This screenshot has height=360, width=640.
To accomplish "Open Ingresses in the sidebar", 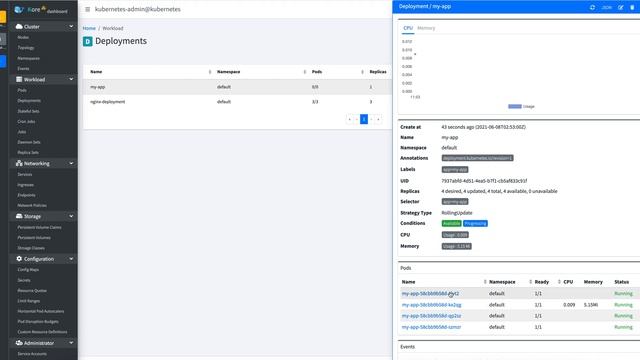I will pos(25,185).
